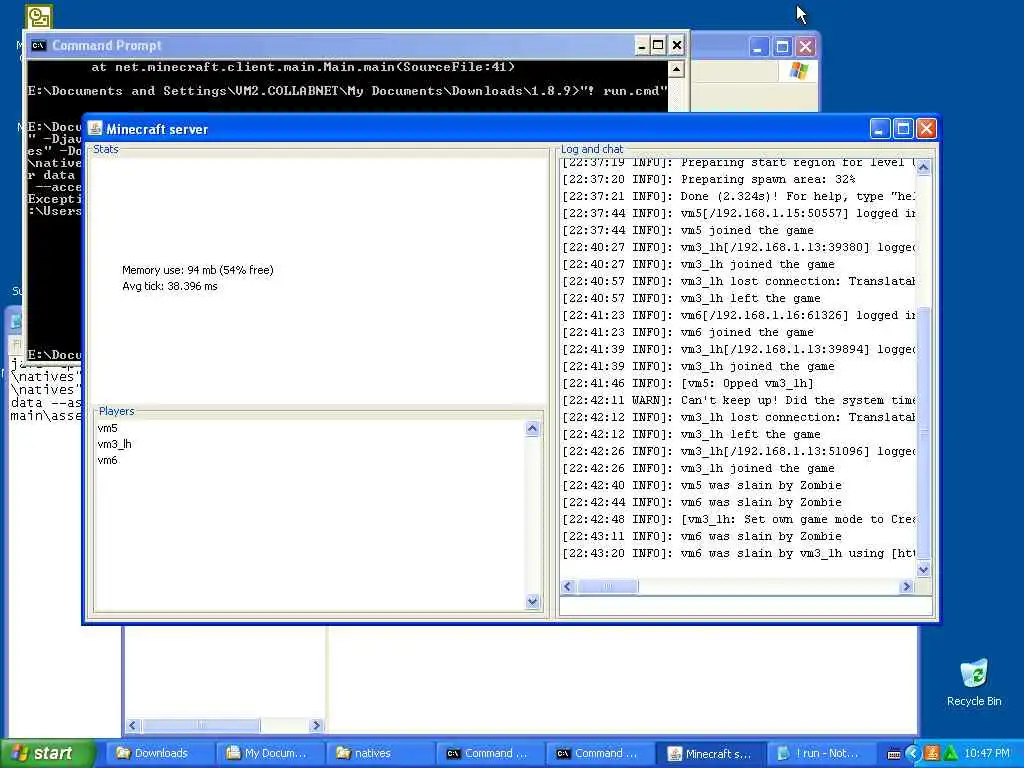The height and width of the screenshot is (768, 1024).
Task: Click the Windows flag logo in back window
Action: (x=798, y=71)
